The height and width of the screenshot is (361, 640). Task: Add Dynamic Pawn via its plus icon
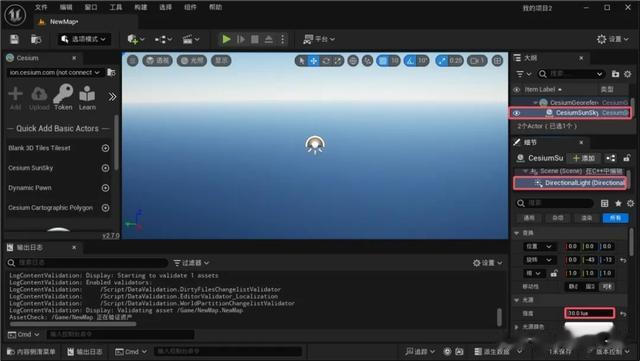[105, 188]
